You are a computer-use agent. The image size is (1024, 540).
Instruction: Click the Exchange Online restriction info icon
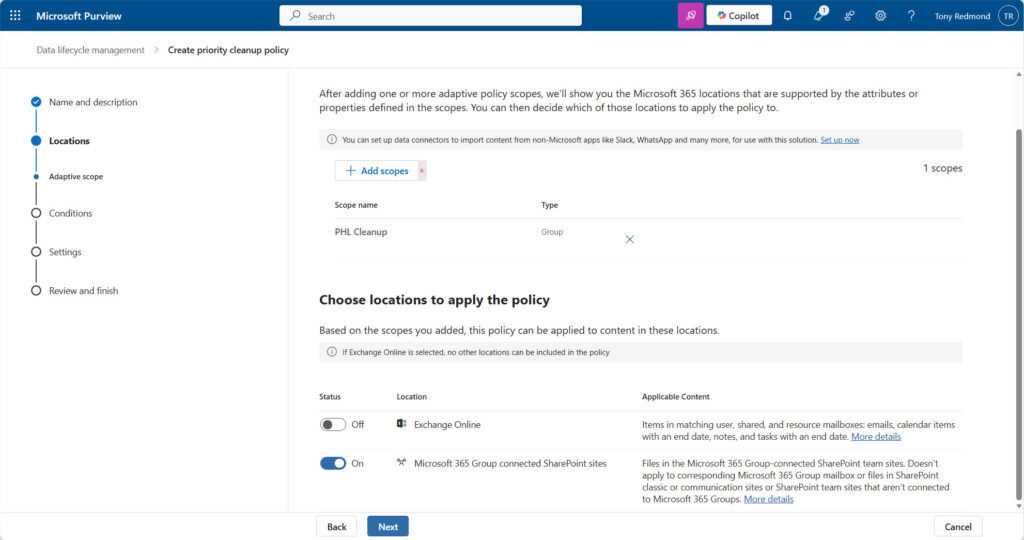[332, 352]
